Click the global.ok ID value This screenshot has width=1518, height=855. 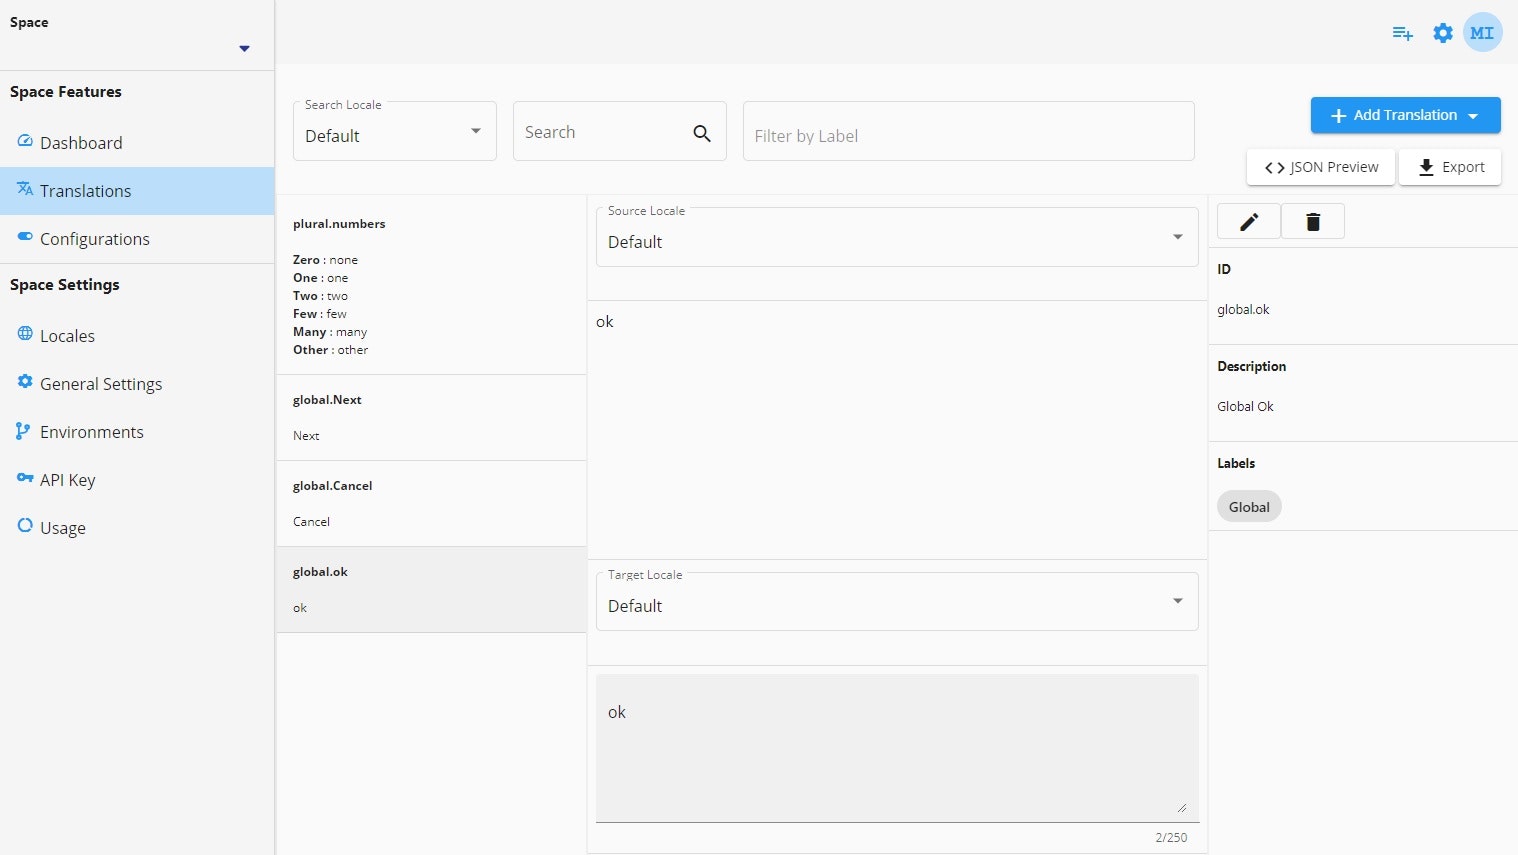click(1243, 310)
